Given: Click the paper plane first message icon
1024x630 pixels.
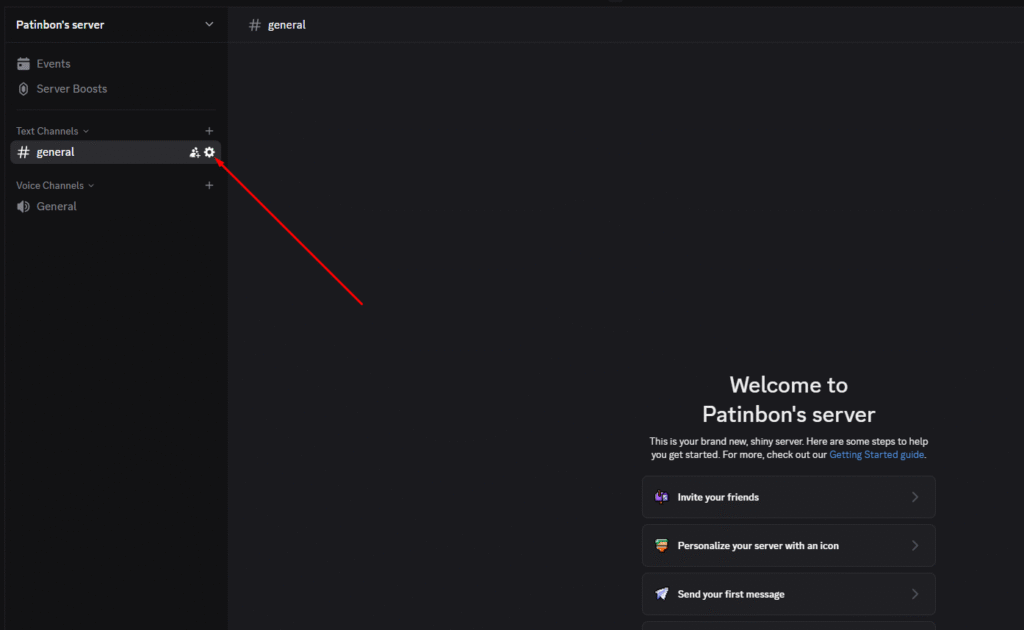Looking at the screenshot, I should pos(662,593).
